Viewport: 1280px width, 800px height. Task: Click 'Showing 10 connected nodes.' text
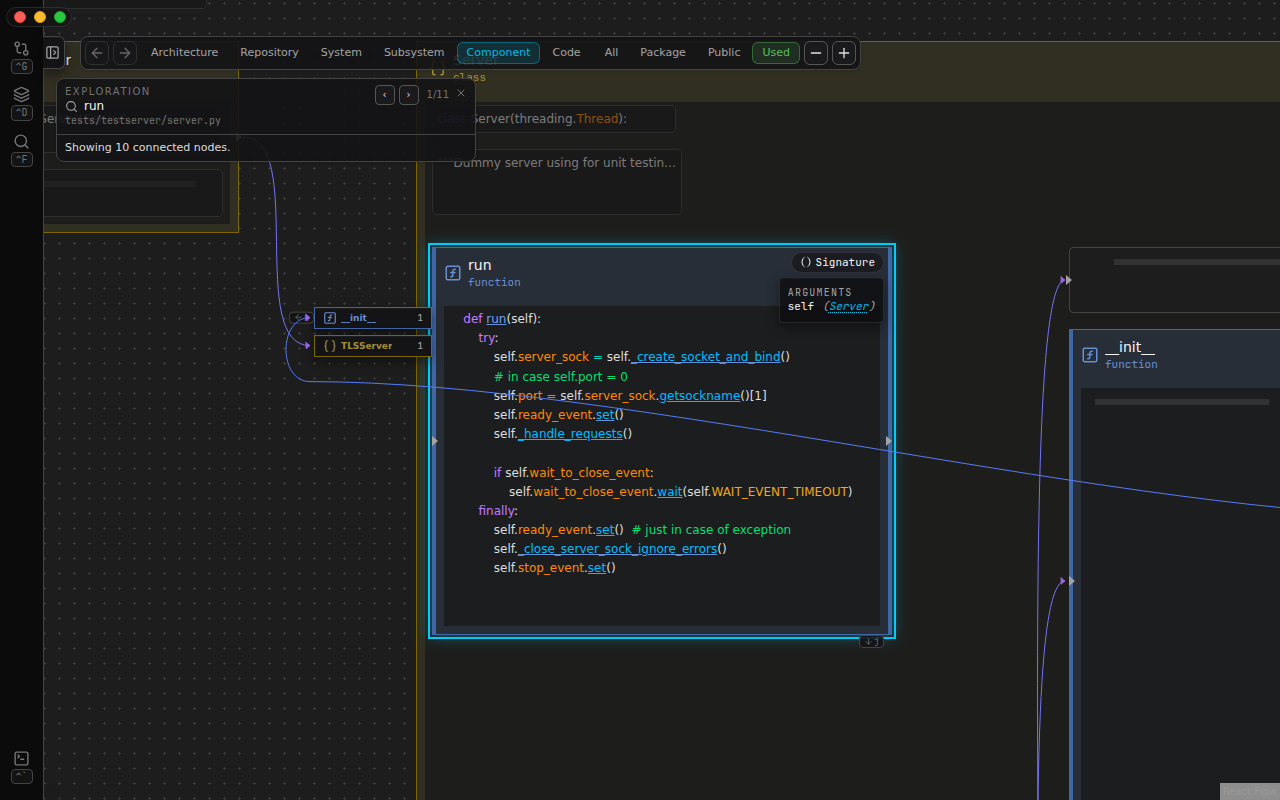(x=148, y=147)
